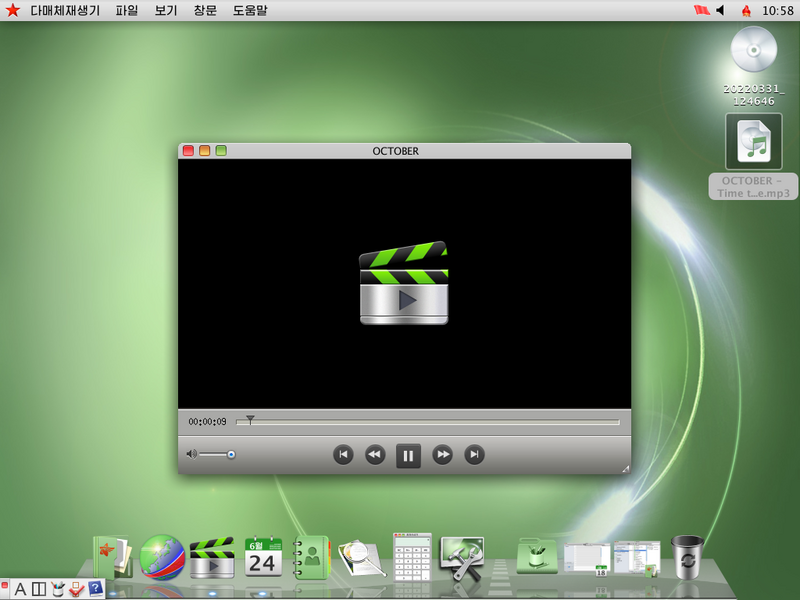Open the 보기 menu
The width and height of the screenshot is (800, 600).
[166, 10]
